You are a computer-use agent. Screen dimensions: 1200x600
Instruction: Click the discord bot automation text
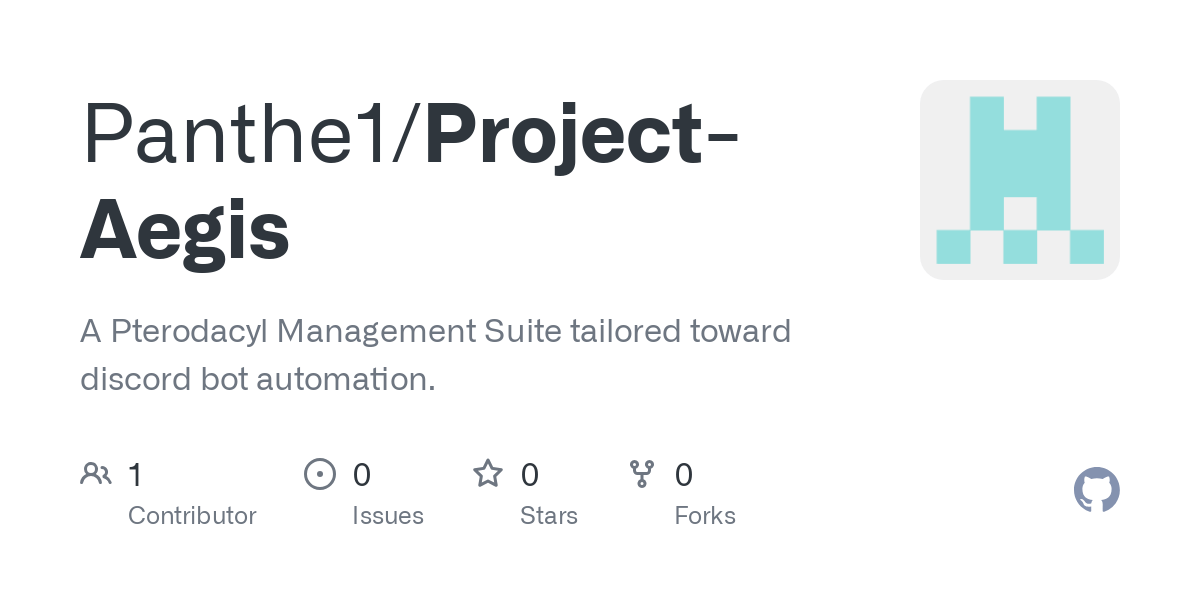(258, 380)
